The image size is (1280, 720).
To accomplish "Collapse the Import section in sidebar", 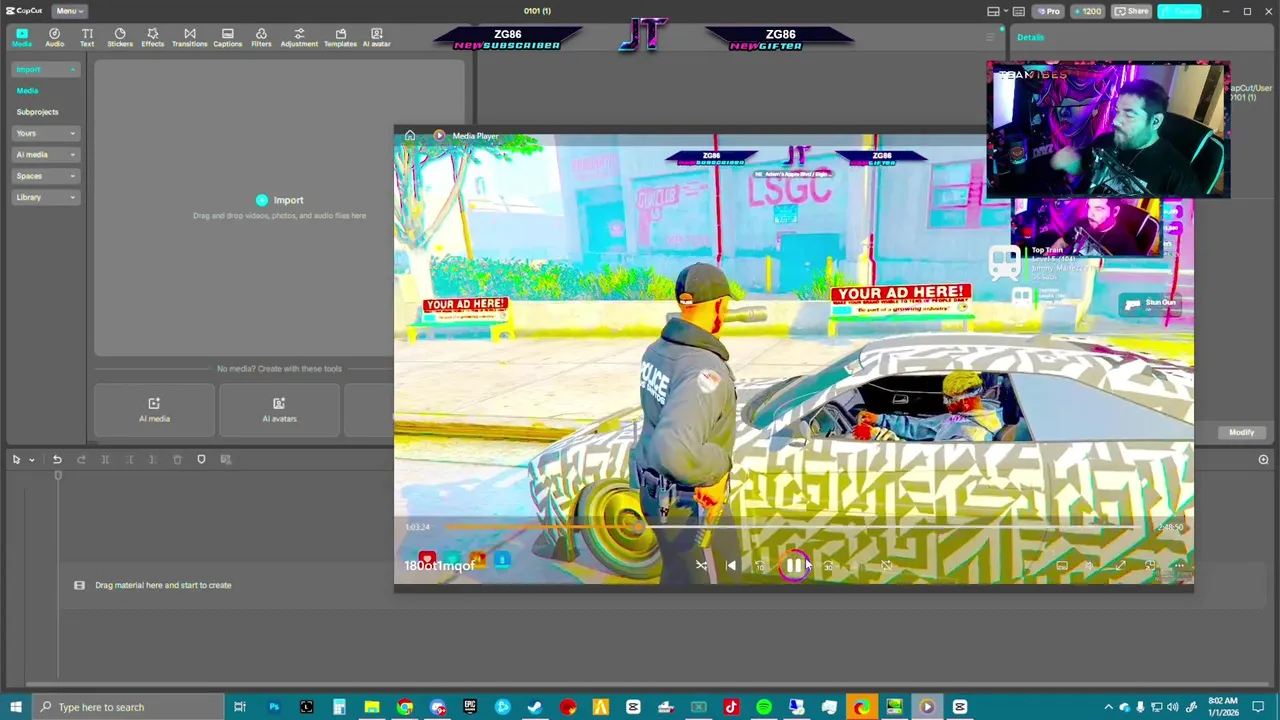I will coord(45,69).
